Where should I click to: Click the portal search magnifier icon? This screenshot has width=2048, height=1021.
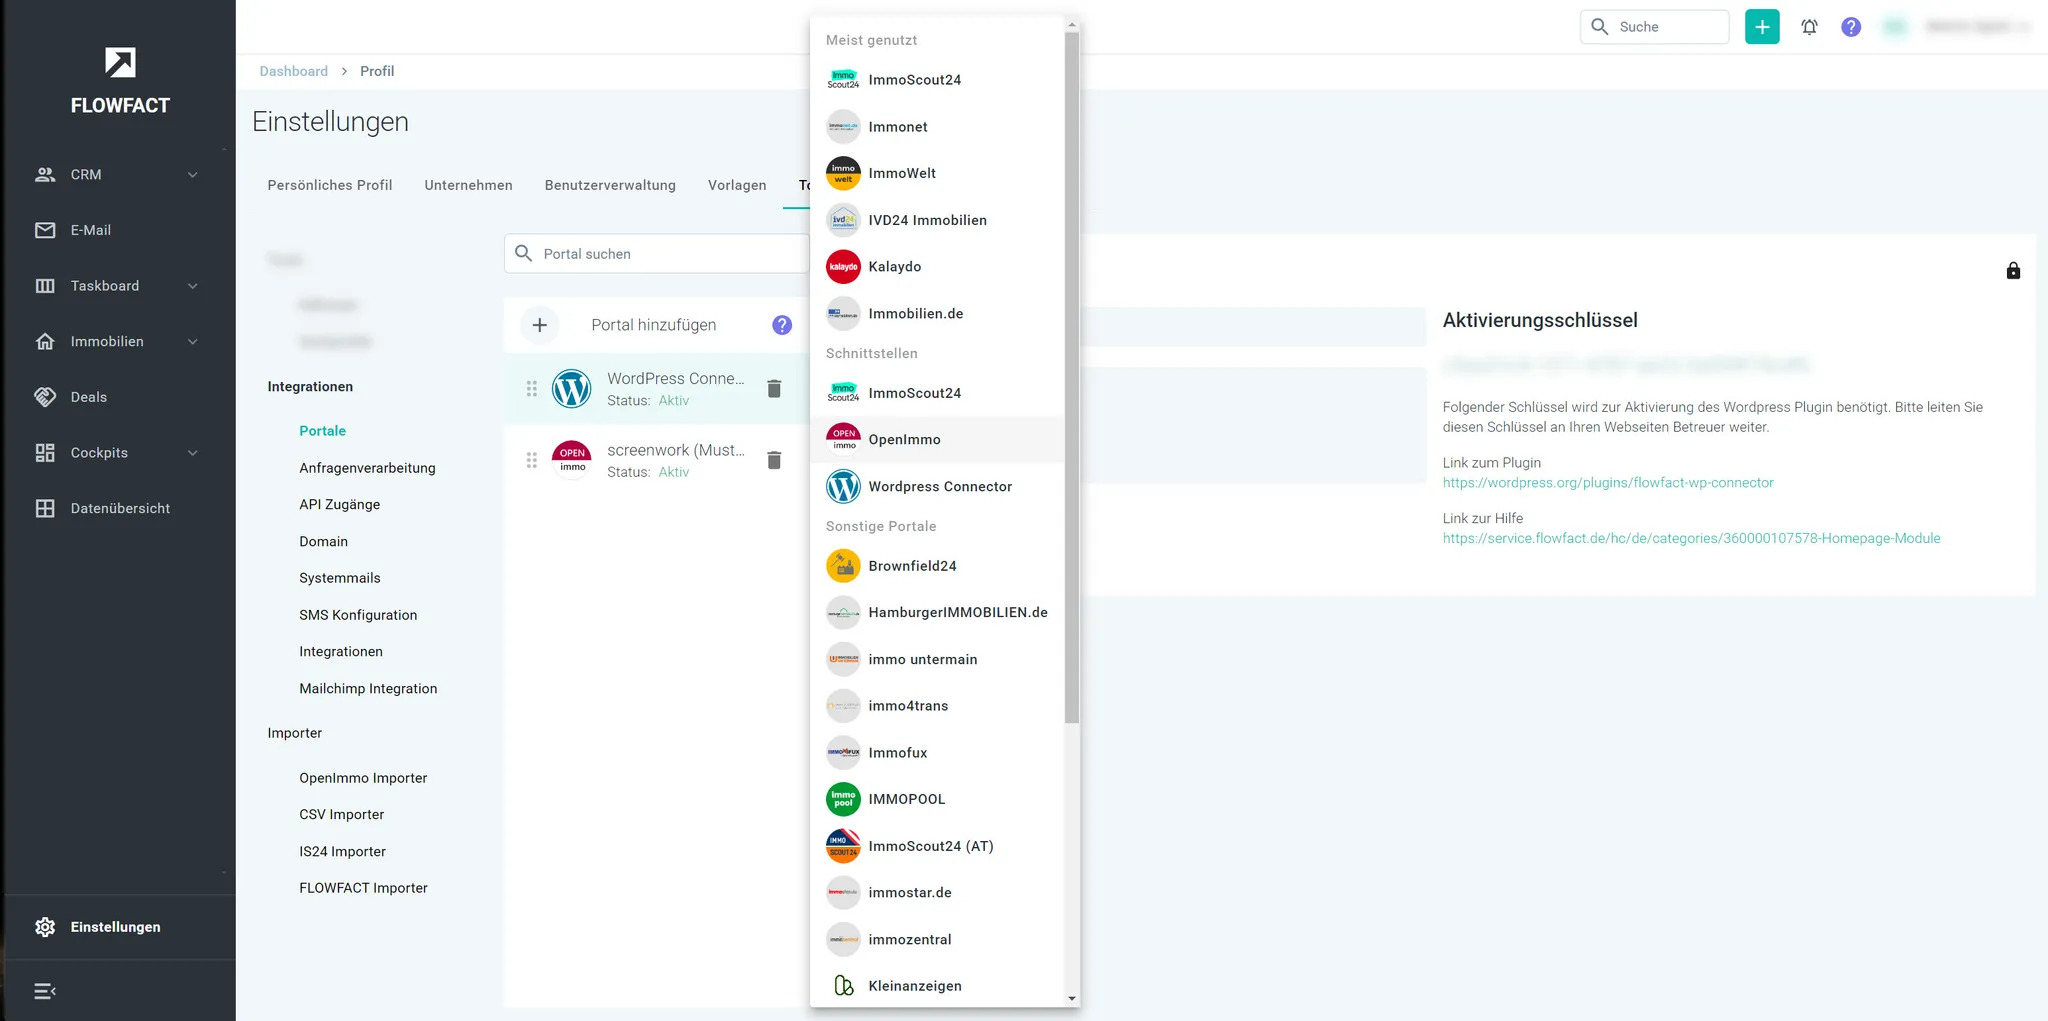click(x=523, y=254)
